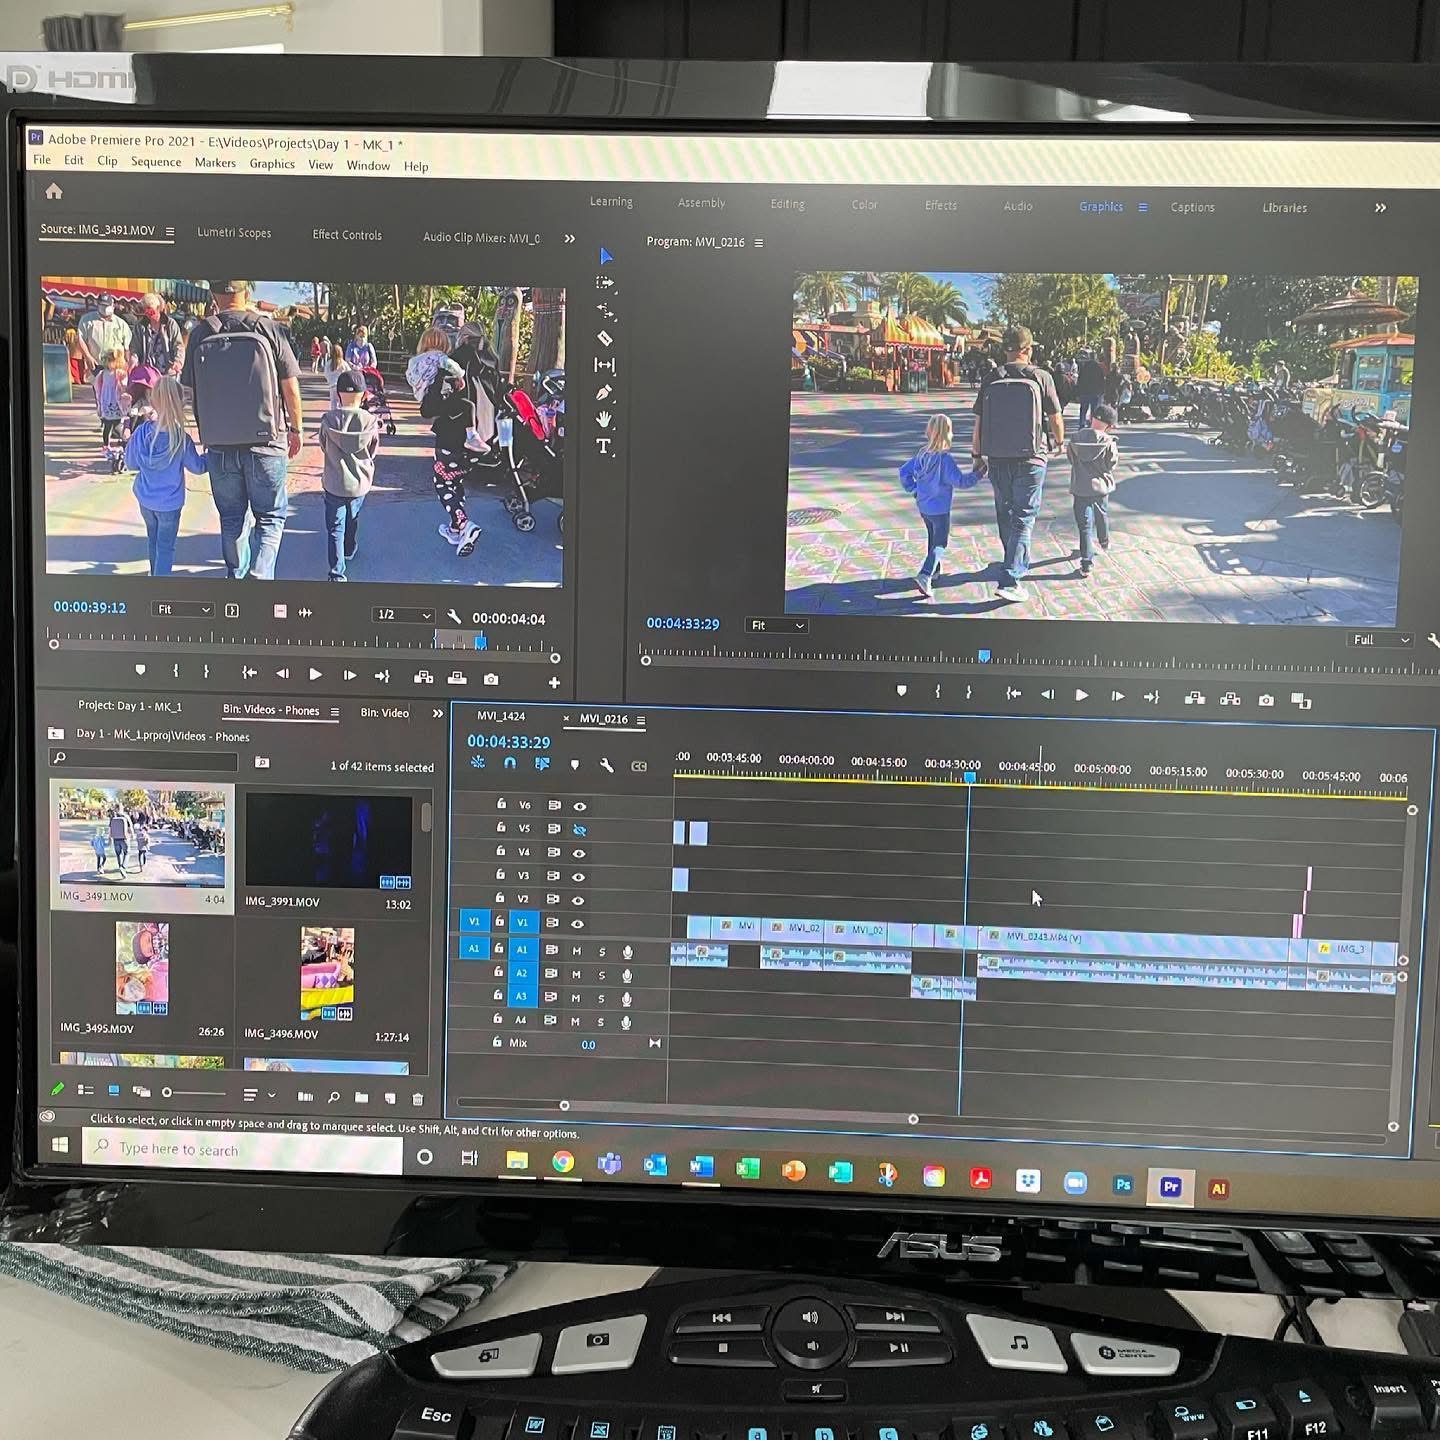Select the Razor tool in the toolbar
Viewport: 1440px width, 1440px height.
pos(604,338)
